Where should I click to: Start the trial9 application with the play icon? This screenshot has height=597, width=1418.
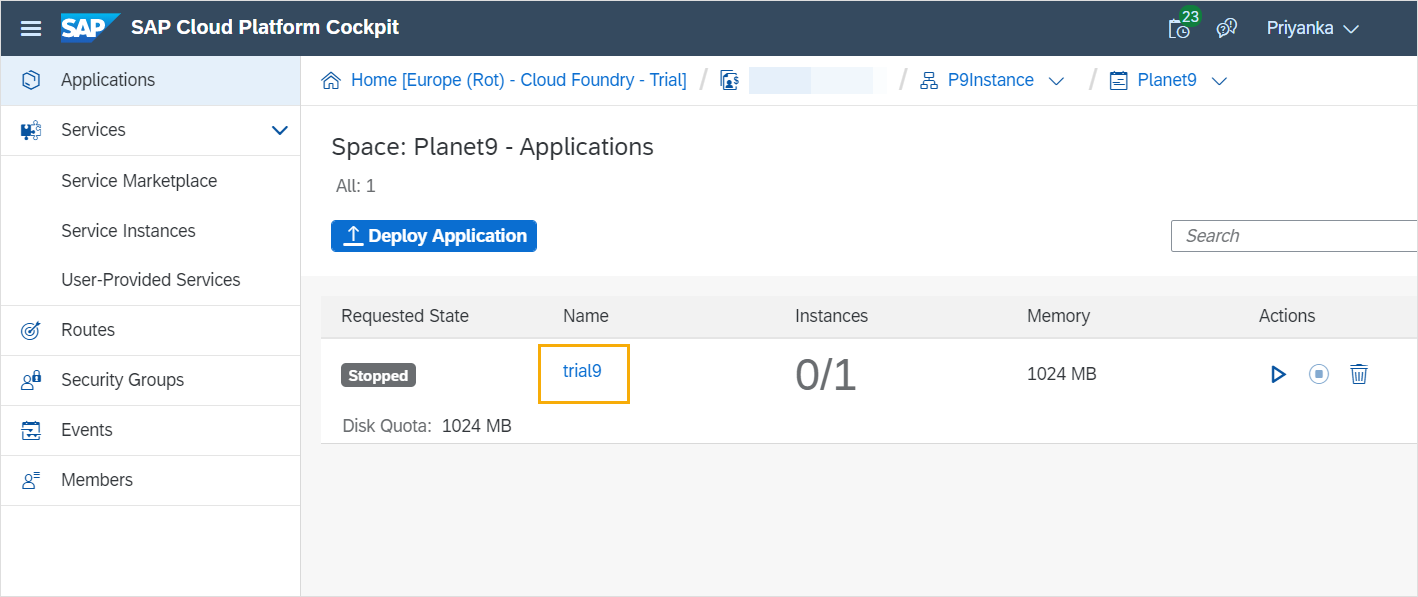(x=1278, y=373)
